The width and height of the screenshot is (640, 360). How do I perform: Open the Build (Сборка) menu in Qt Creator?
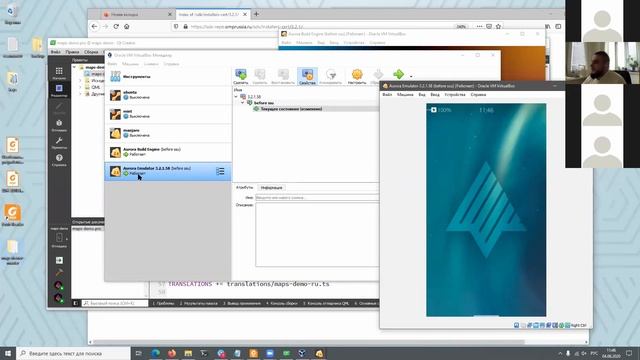pos(91,52)
